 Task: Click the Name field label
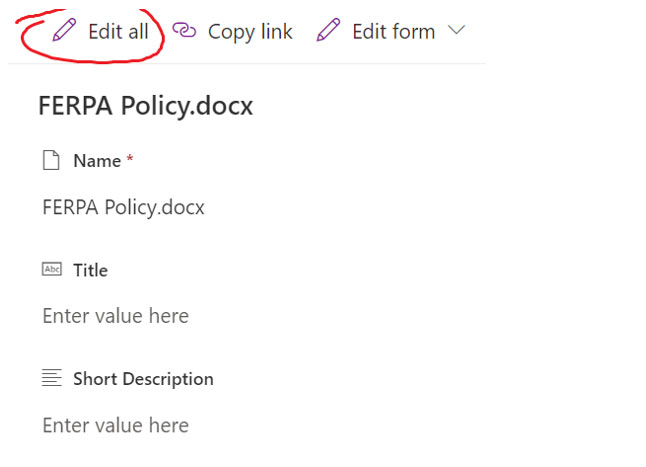point(97,161)
